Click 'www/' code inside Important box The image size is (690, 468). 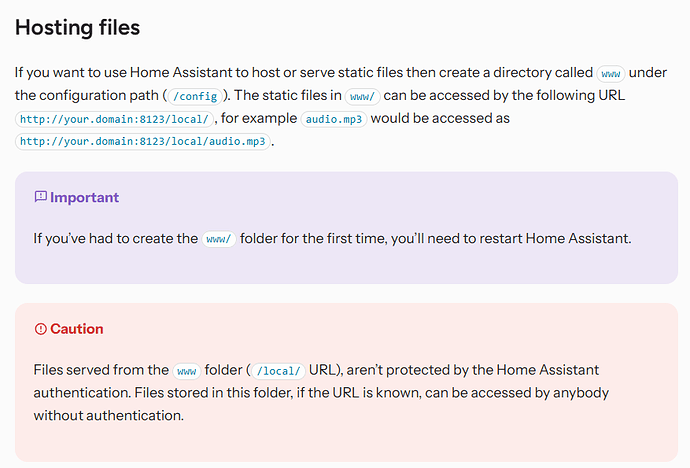click(218, 240)
